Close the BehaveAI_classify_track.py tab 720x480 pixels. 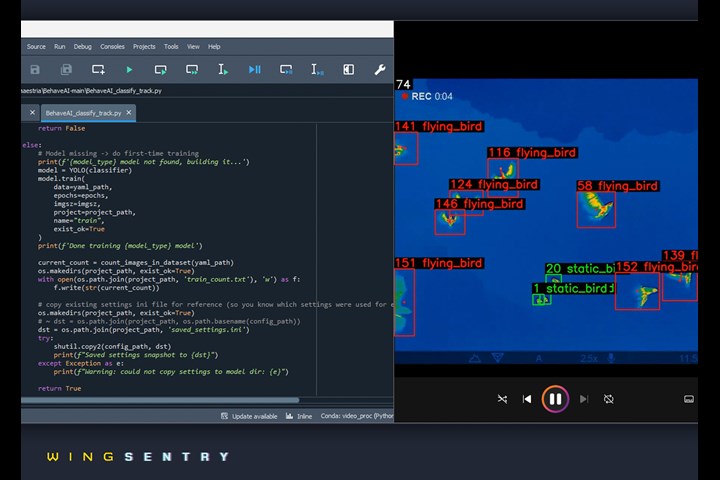pyautogui.click(x=129, y=113)
